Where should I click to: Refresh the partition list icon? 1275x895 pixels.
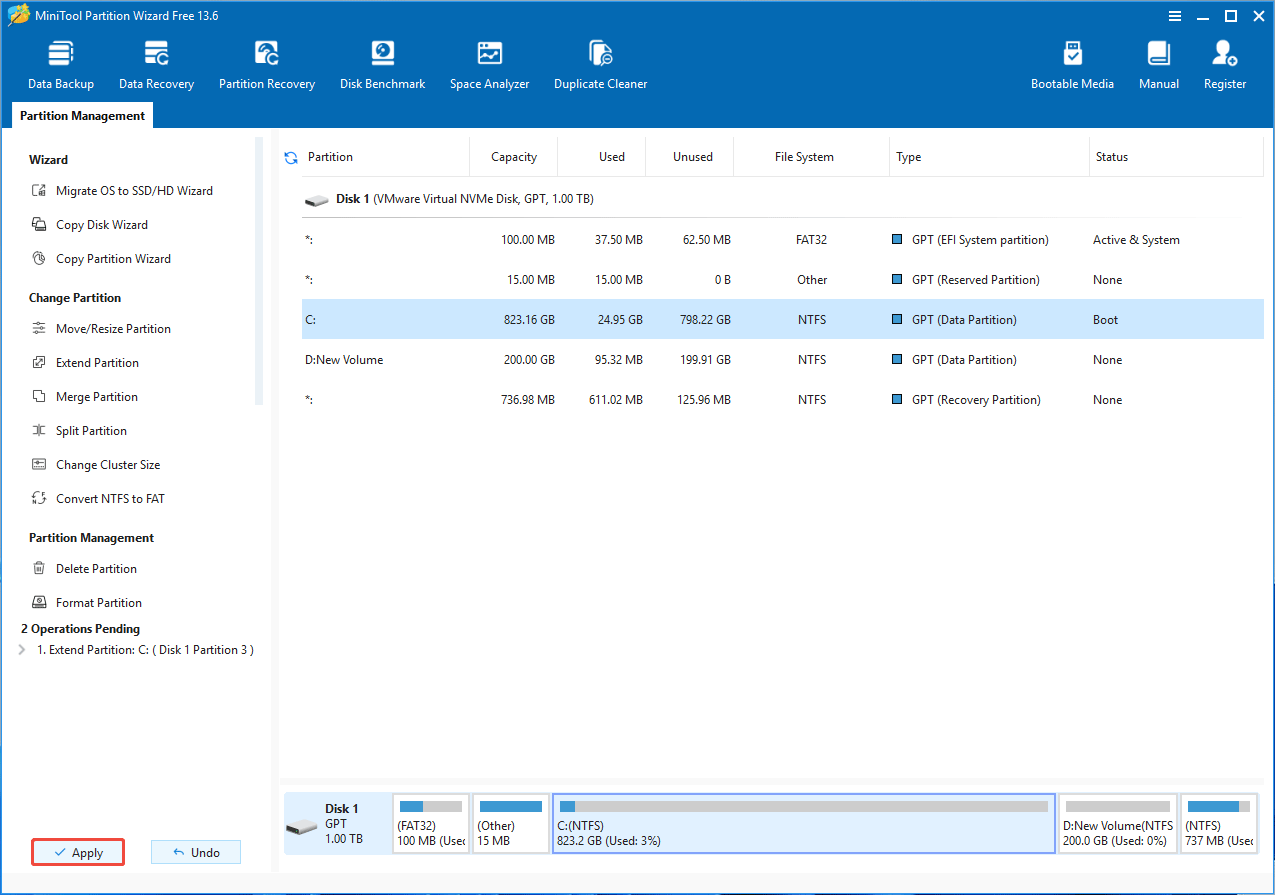[x=291, y=157]
